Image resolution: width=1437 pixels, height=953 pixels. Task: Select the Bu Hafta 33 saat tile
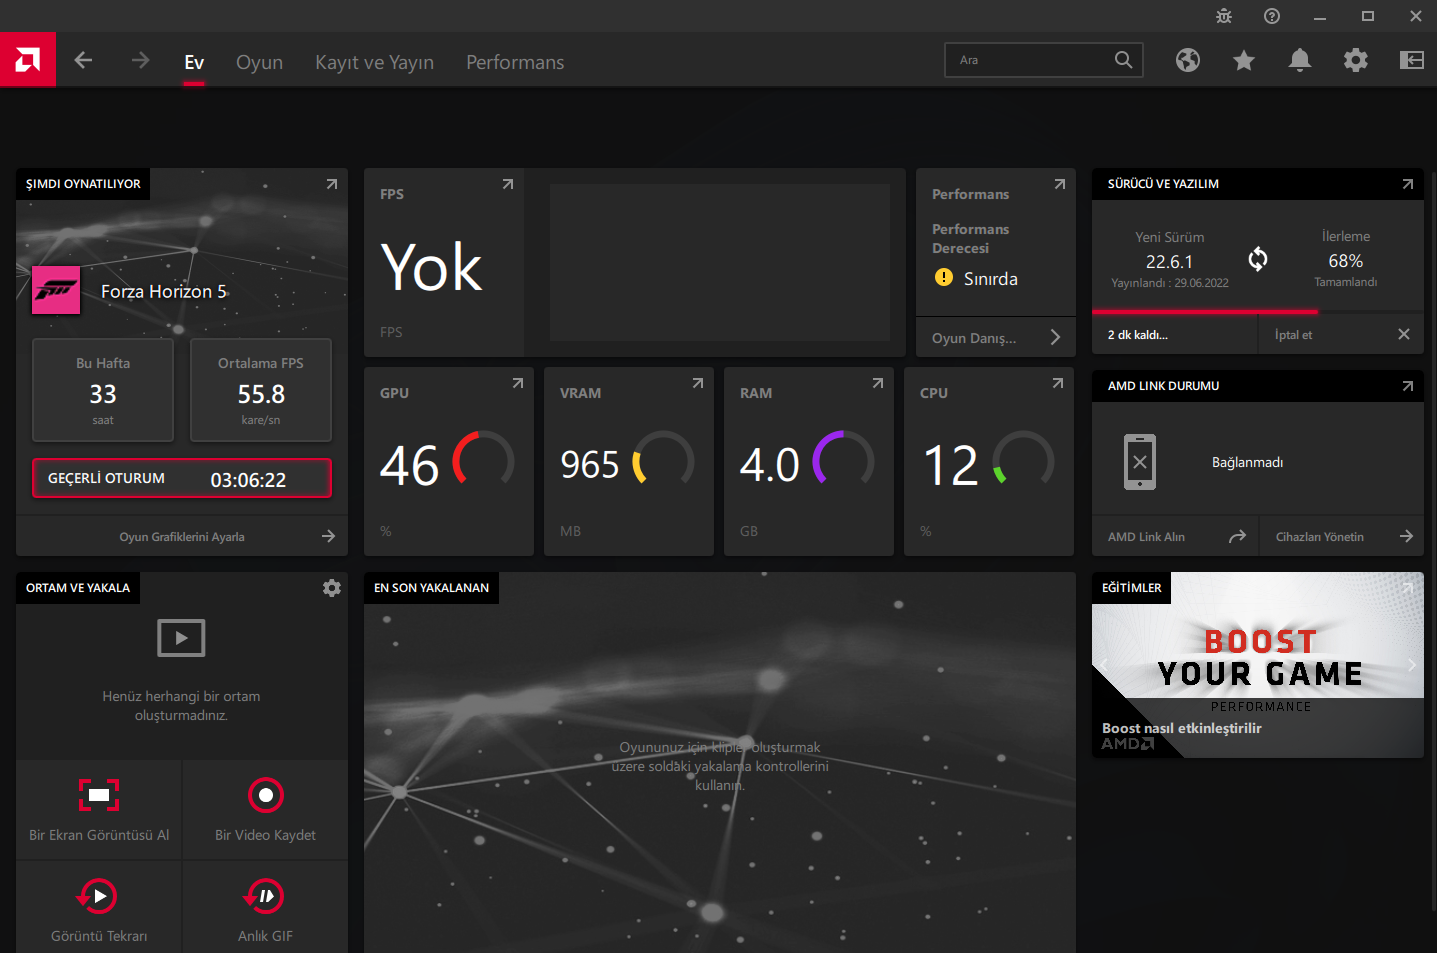click(x=103, y=390)
